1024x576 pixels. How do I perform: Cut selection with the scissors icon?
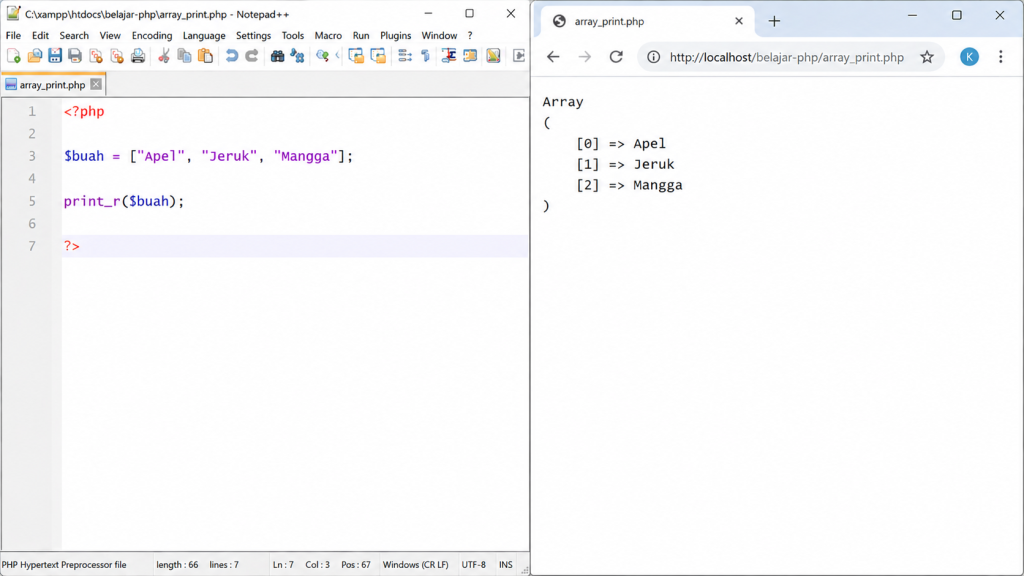pos(164,56)
